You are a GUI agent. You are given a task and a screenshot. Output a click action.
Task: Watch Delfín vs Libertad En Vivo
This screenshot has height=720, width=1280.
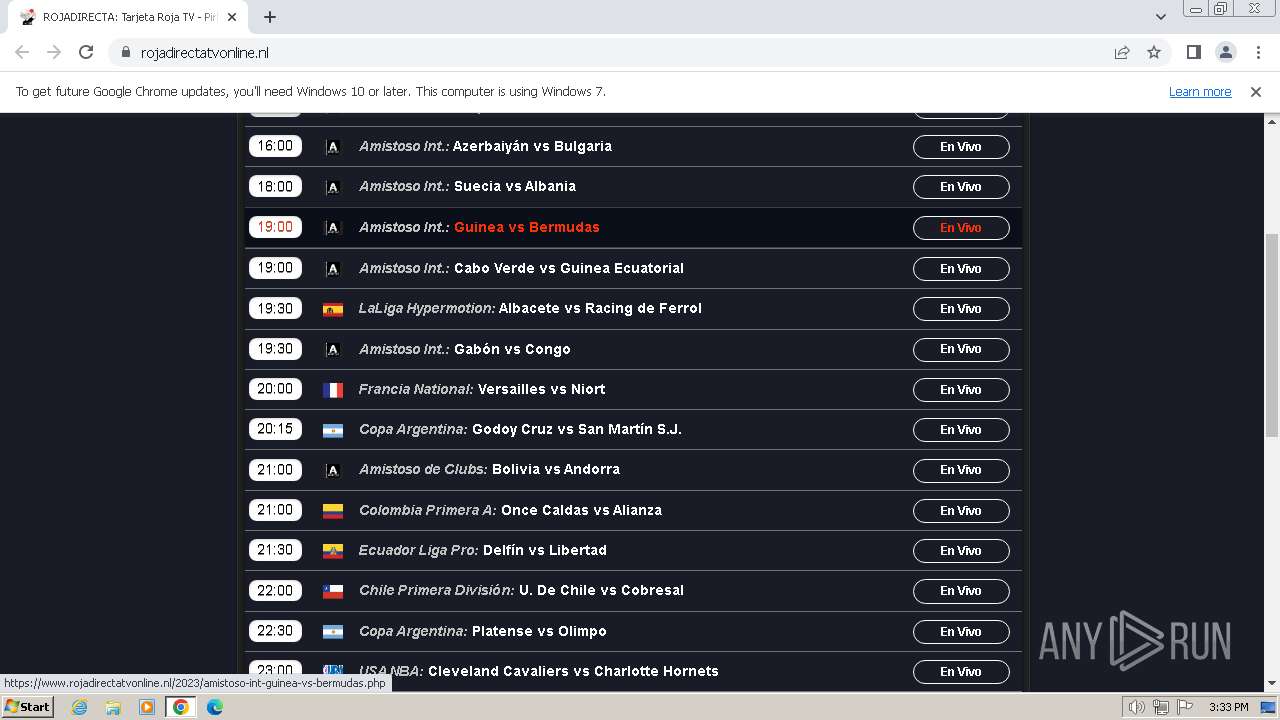961,551
